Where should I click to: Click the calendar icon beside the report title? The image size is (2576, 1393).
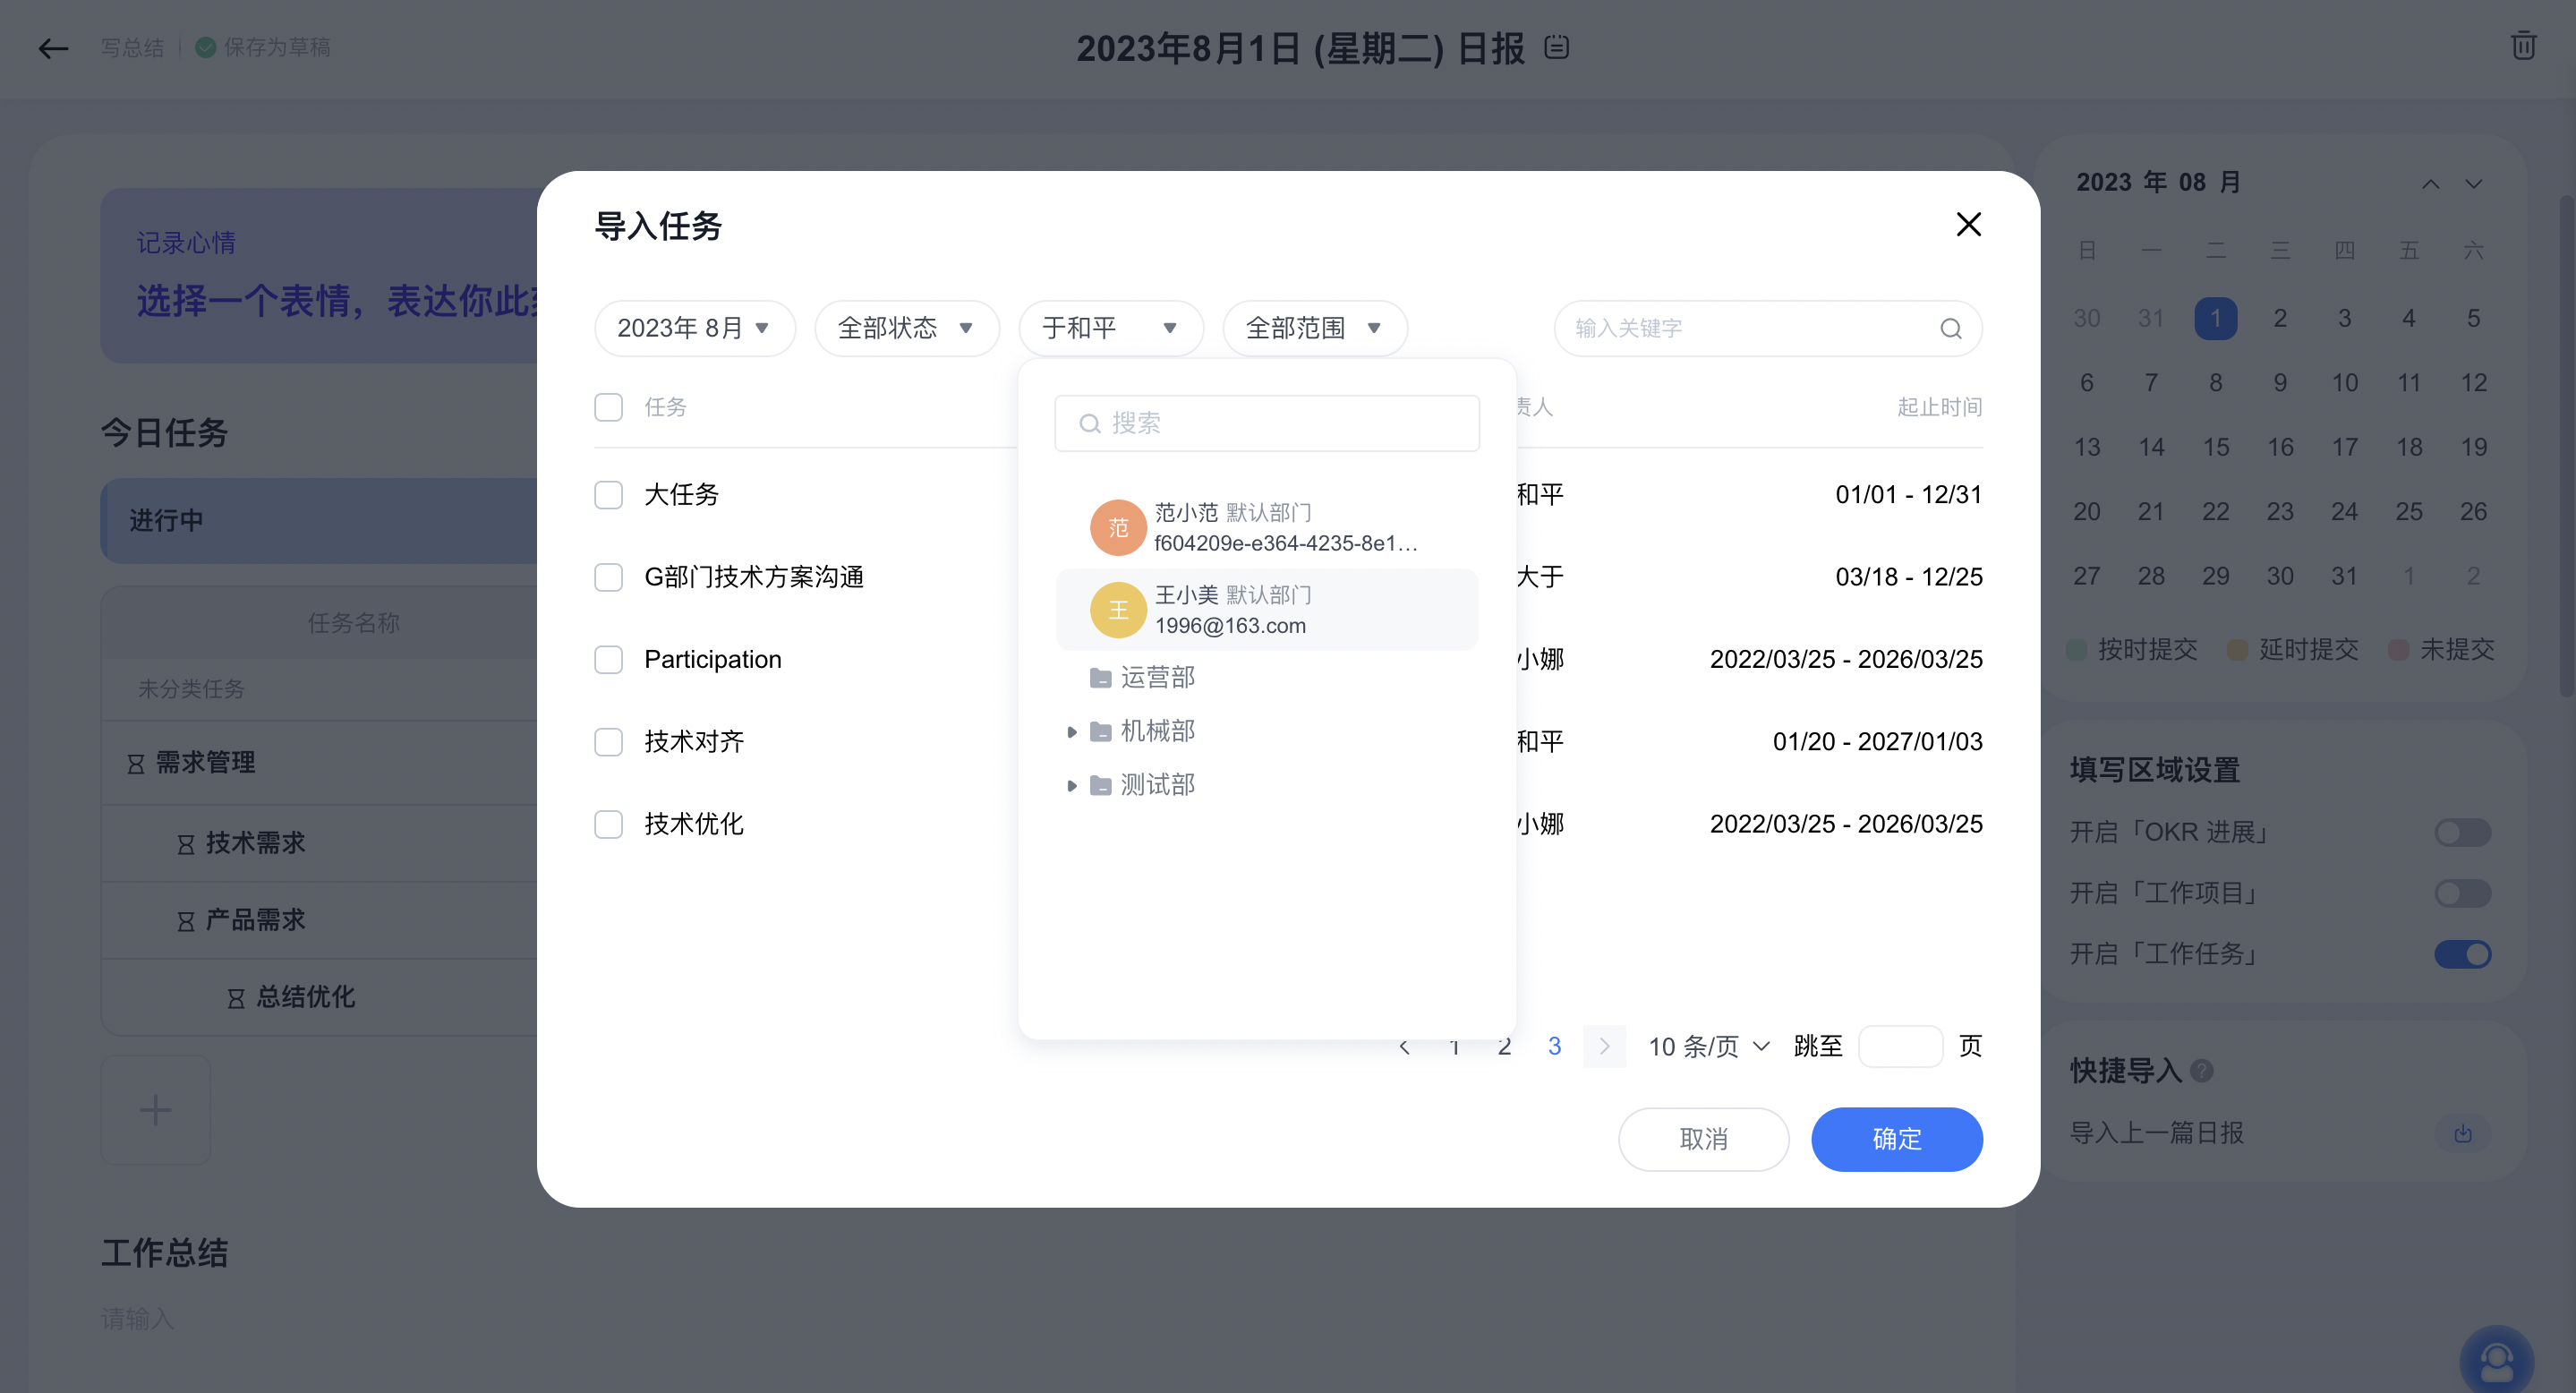point(1556,47)
